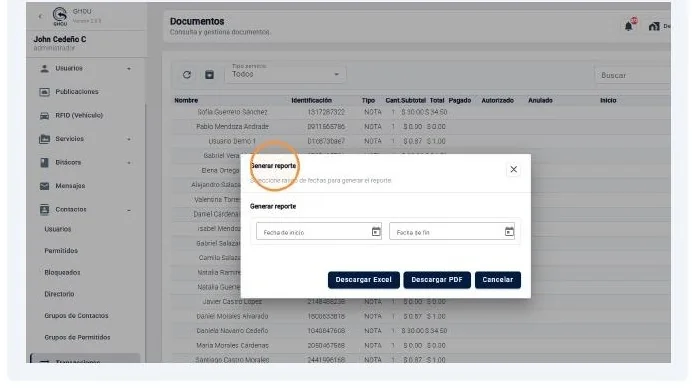Click the Publicaciones icon in sidebar
Viewport: 695px width, 388px height.
pos(44,92)
